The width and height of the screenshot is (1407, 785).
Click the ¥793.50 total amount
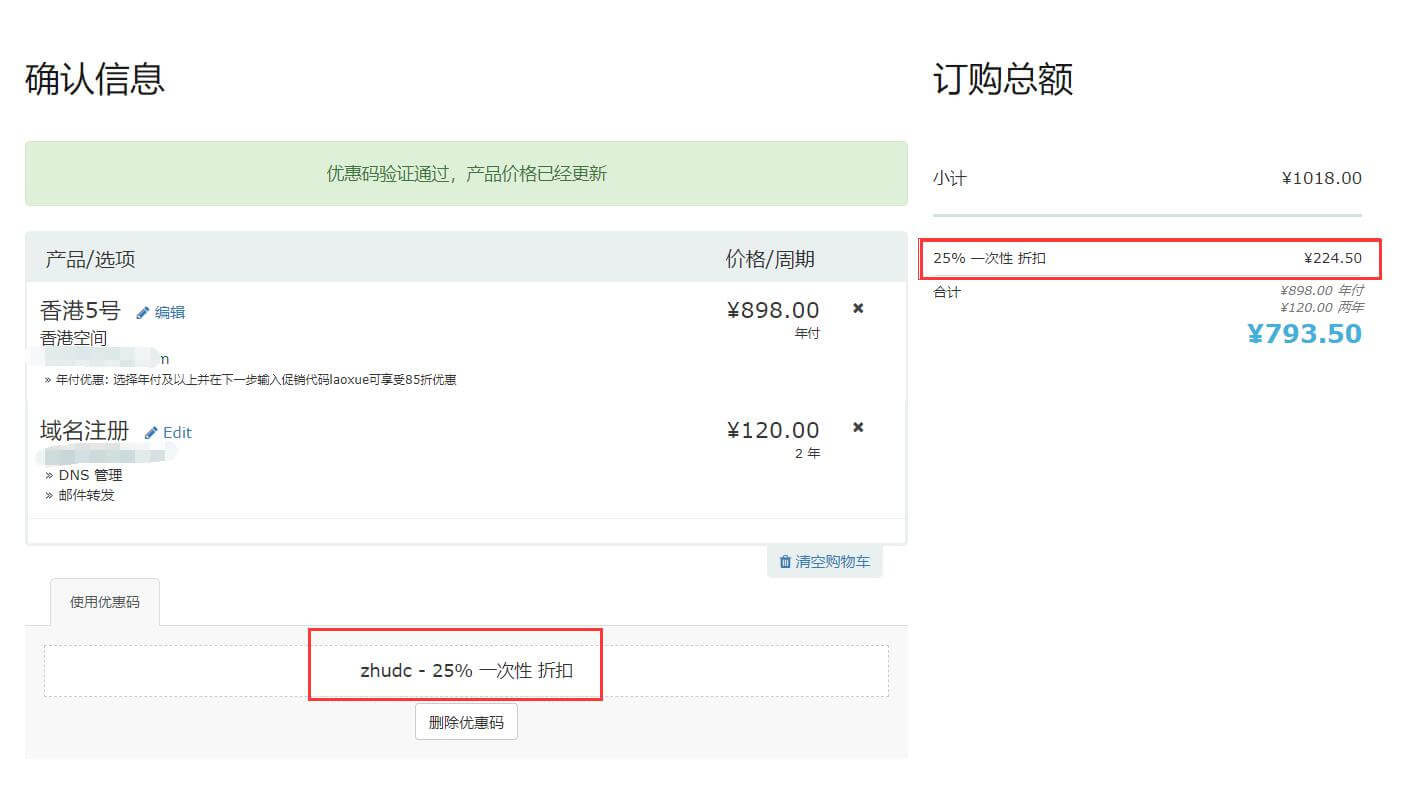(x=1304, y=334)
